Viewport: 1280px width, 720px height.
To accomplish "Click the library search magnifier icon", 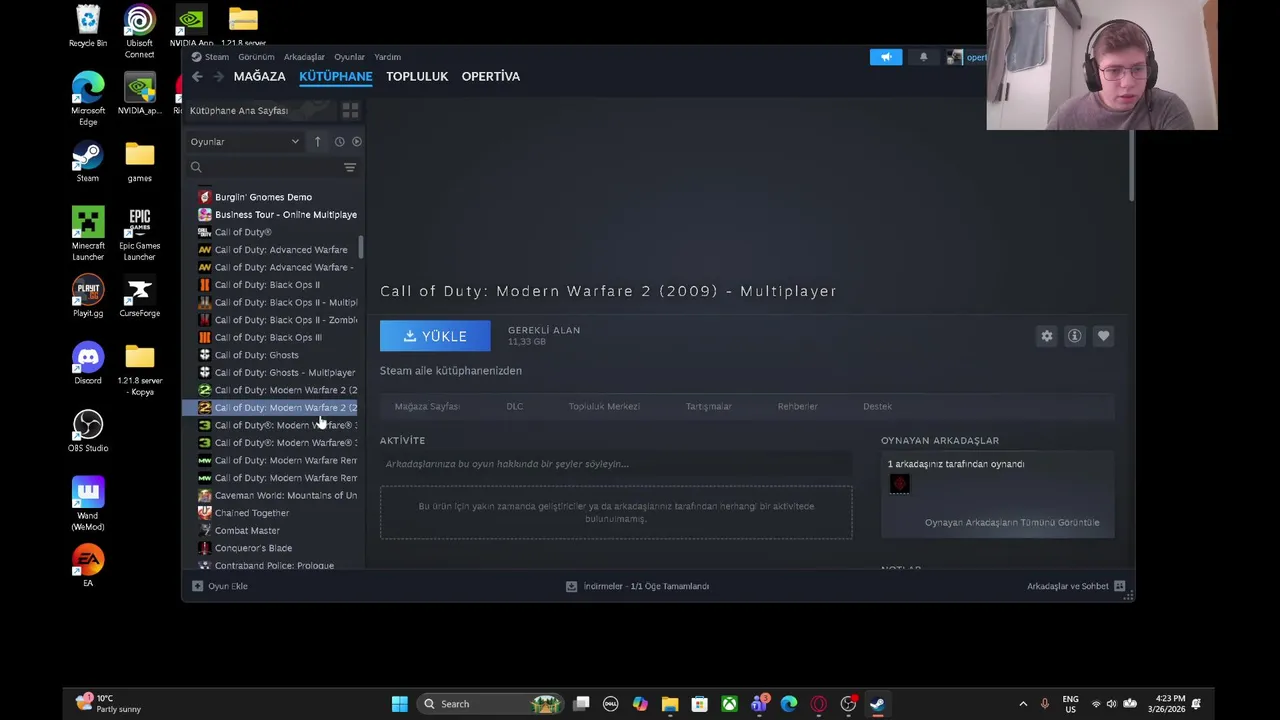I will pyautogui.click(x=196, y=167).
